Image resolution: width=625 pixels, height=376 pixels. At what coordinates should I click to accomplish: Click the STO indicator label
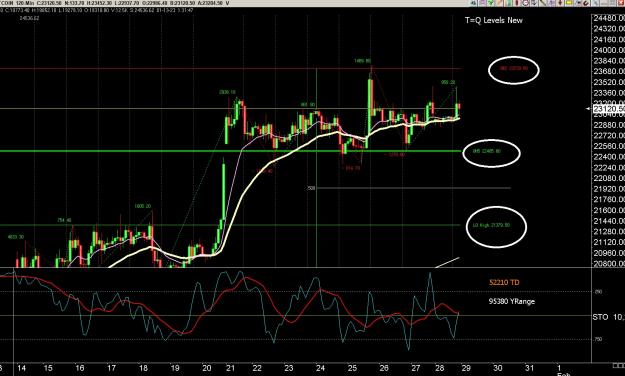click(600, 317)
